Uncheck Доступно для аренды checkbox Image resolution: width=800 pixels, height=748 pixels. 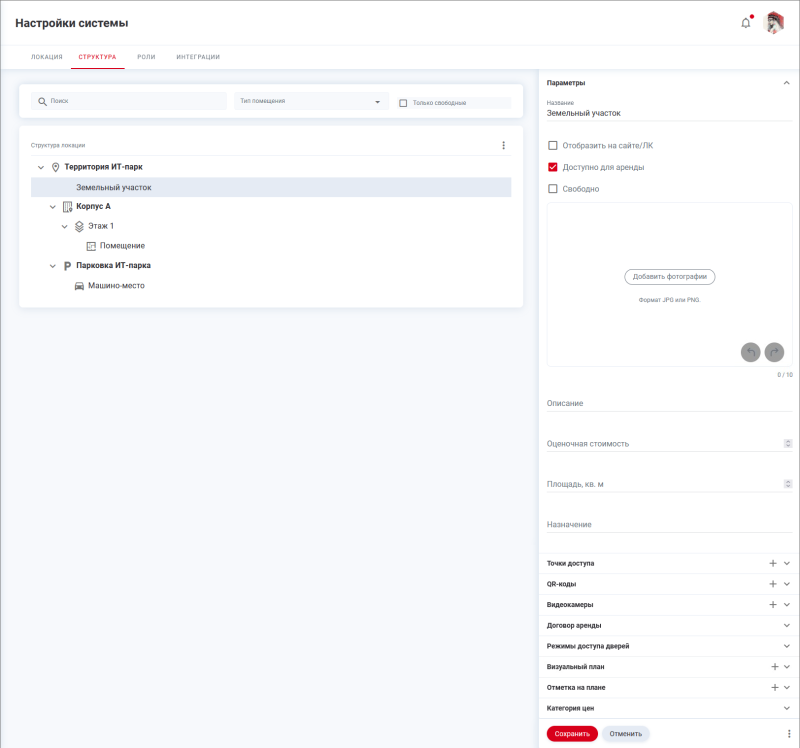point(553,167)
